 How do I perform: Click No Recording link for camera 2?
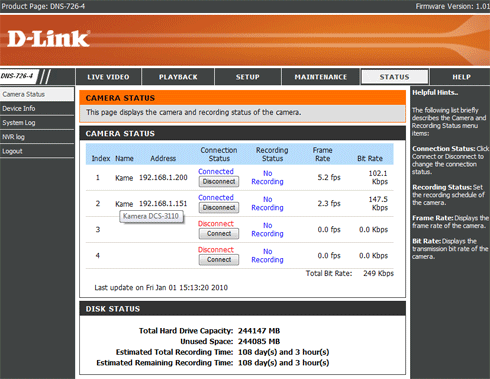tap(267, 204)
